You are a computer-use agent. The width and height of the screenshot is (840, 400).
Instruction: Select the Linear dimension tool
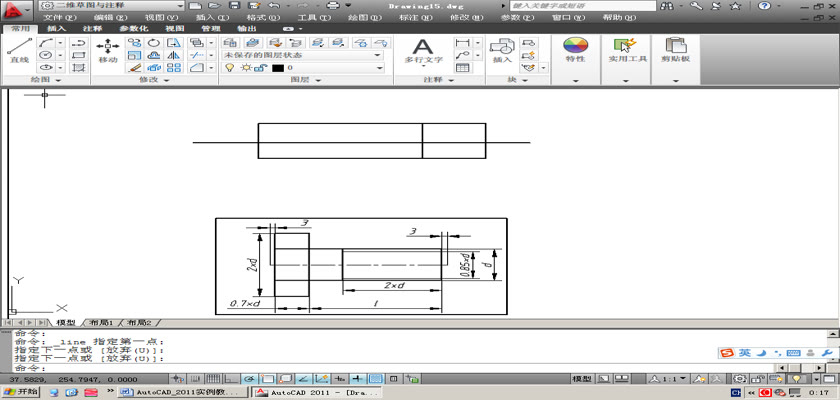tap(462, 43)
